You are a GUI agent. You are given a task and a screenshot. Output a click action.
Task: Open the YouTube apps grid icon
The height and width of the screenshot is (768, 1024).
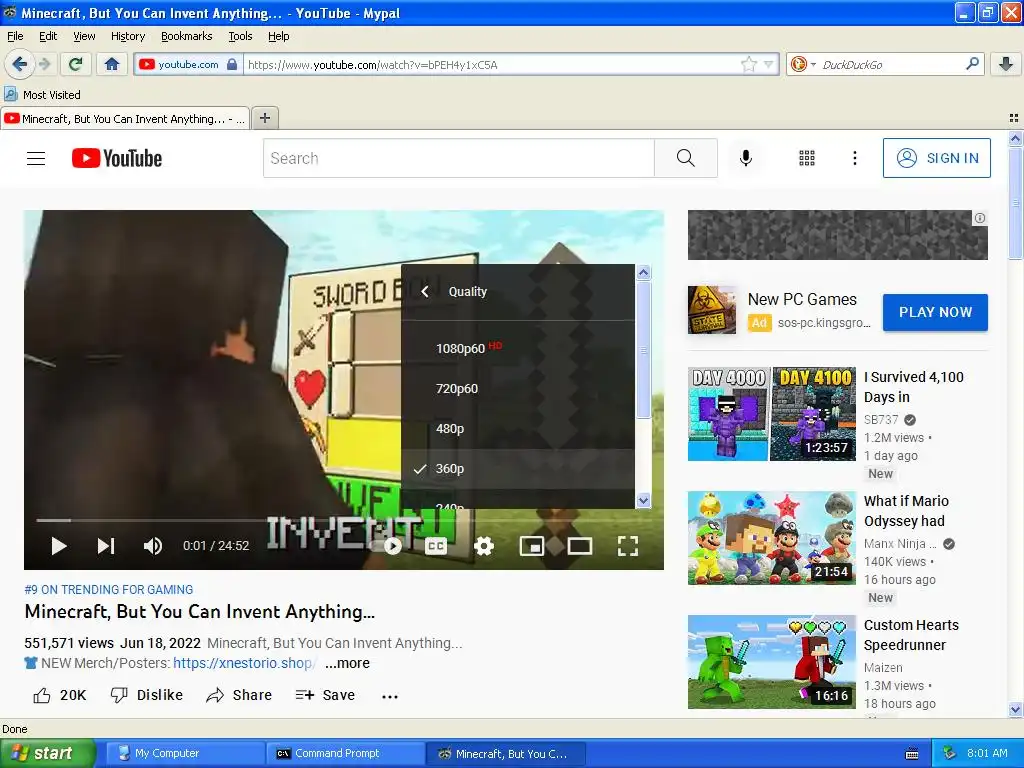807,158
